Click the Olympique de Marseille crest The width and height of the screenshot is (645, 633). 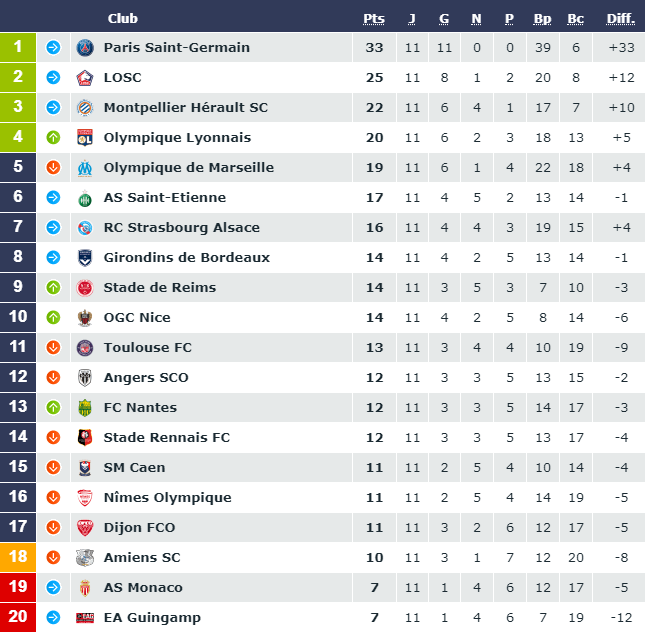[x=85, y=168]
